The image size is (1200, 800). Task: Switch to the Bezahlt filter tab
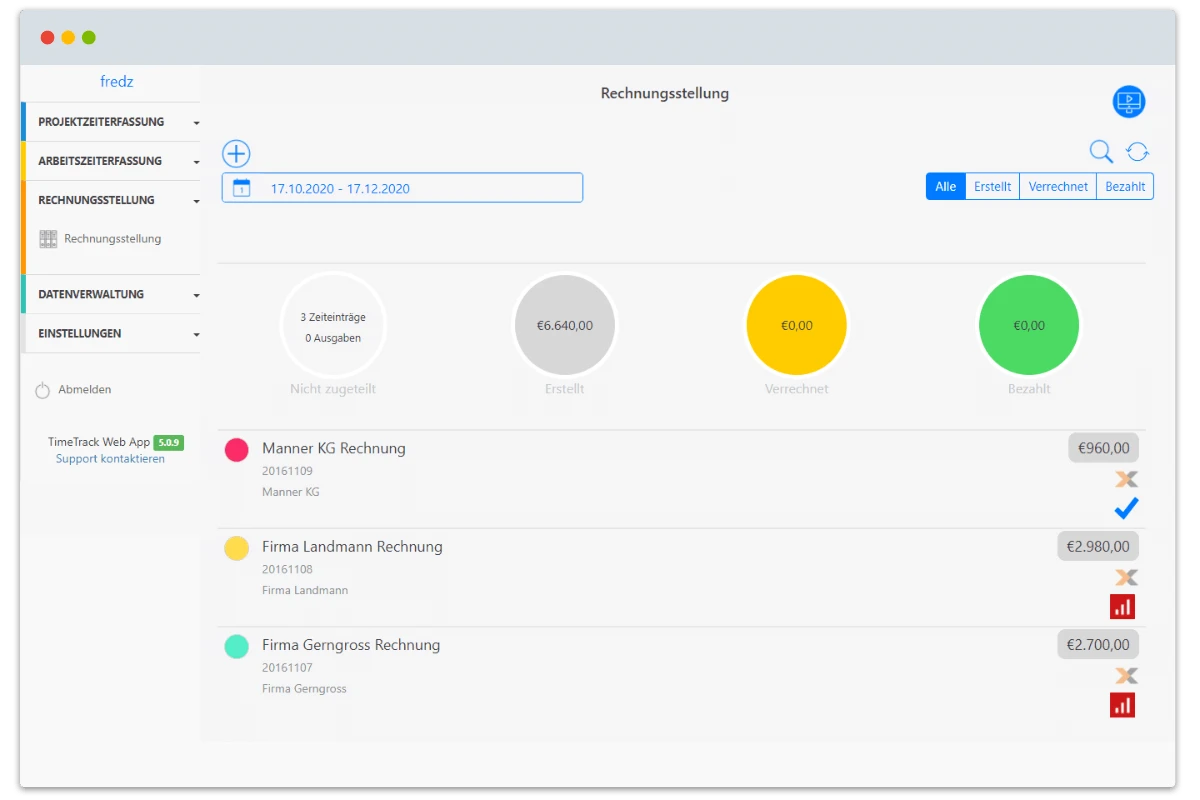coord(1124,186)
